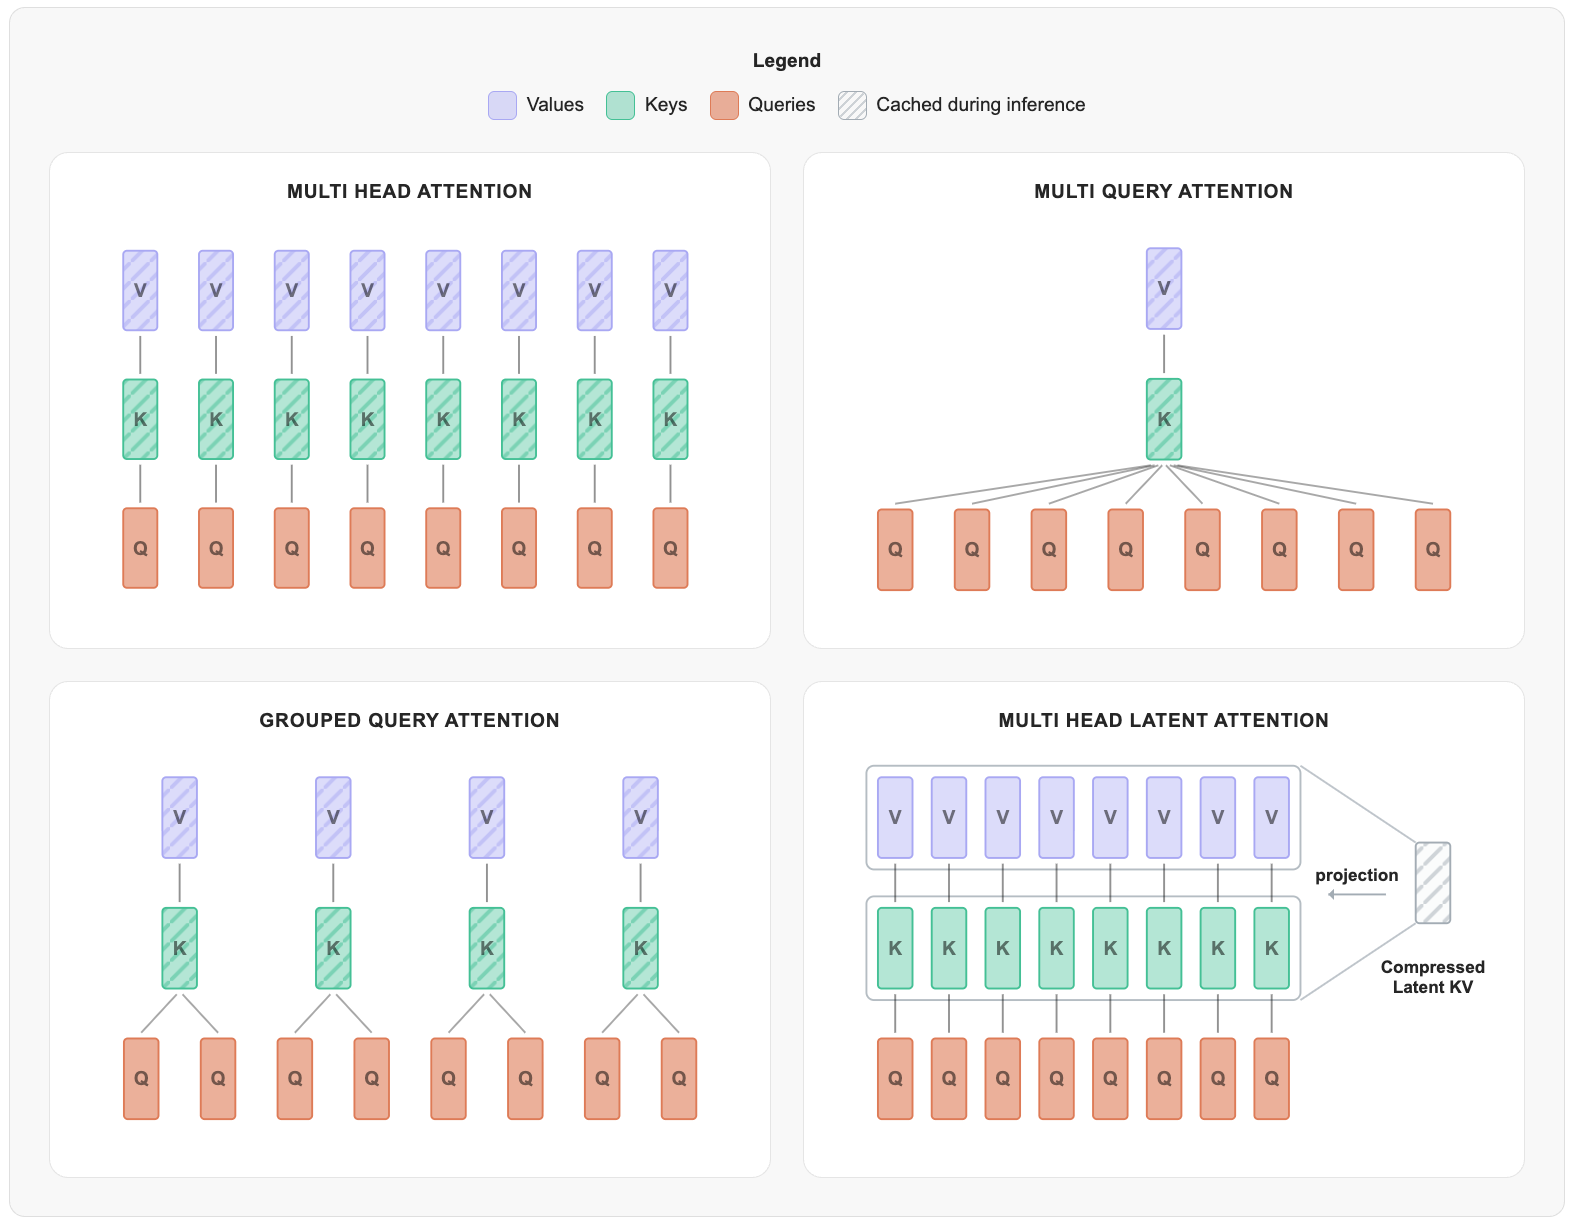Click the hatched Cached during inference swatch
This screenshot has width=1576, height=1232.
tap(852, 105)
